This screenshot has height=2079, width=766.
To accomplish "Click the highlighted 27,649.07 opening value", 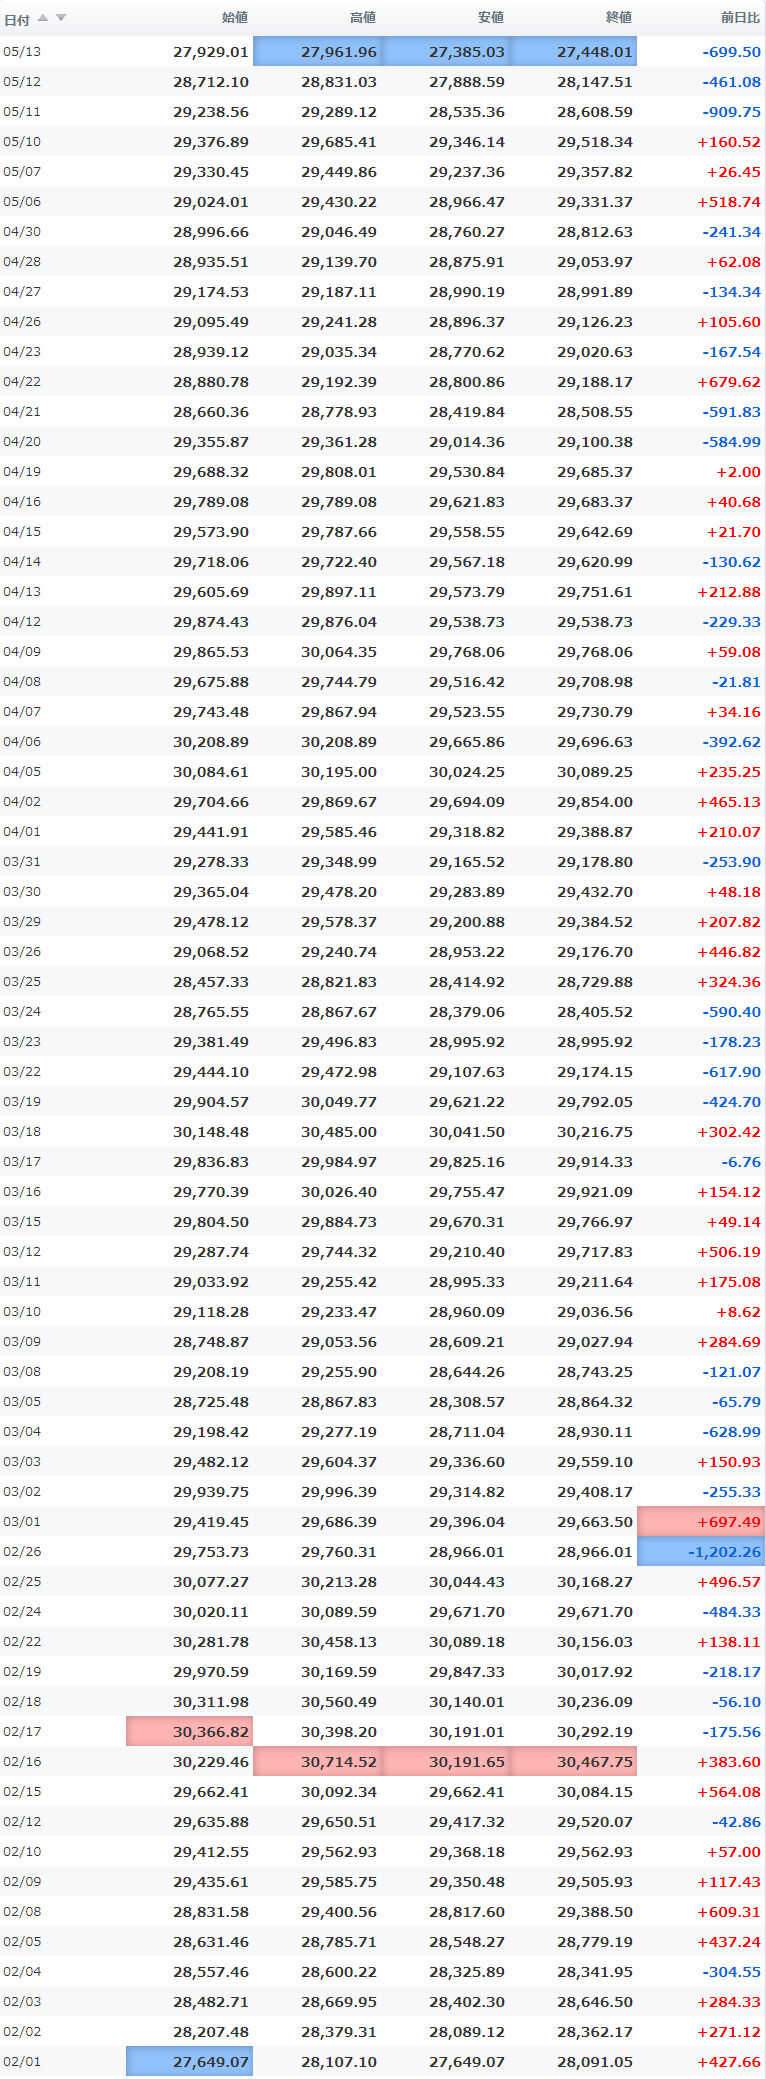I will pos(189,2062).
